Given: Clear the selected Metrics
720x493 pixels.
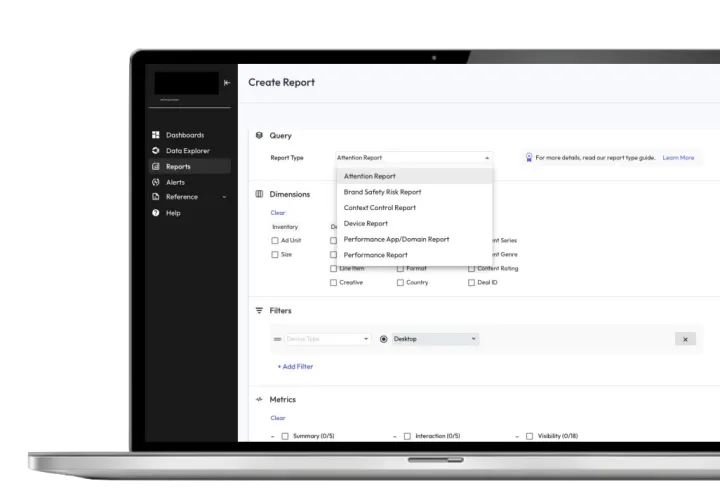Looking at the screenshot, I should click(x=278, y=418).
